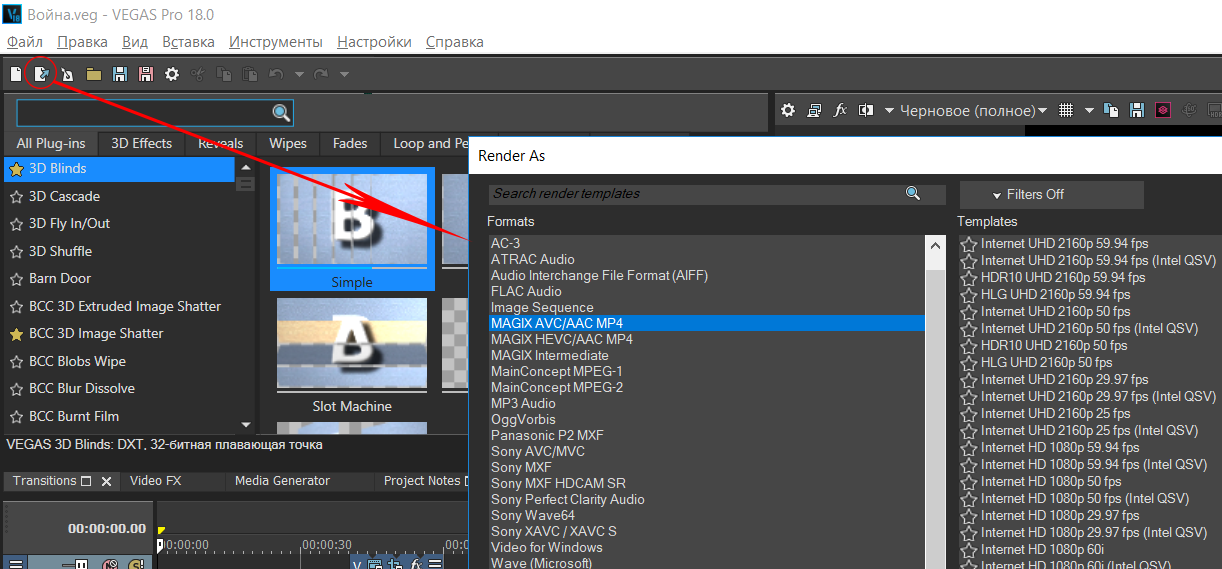Star the Internet UHD 2160p 59.94 fps template

point(969,243)
